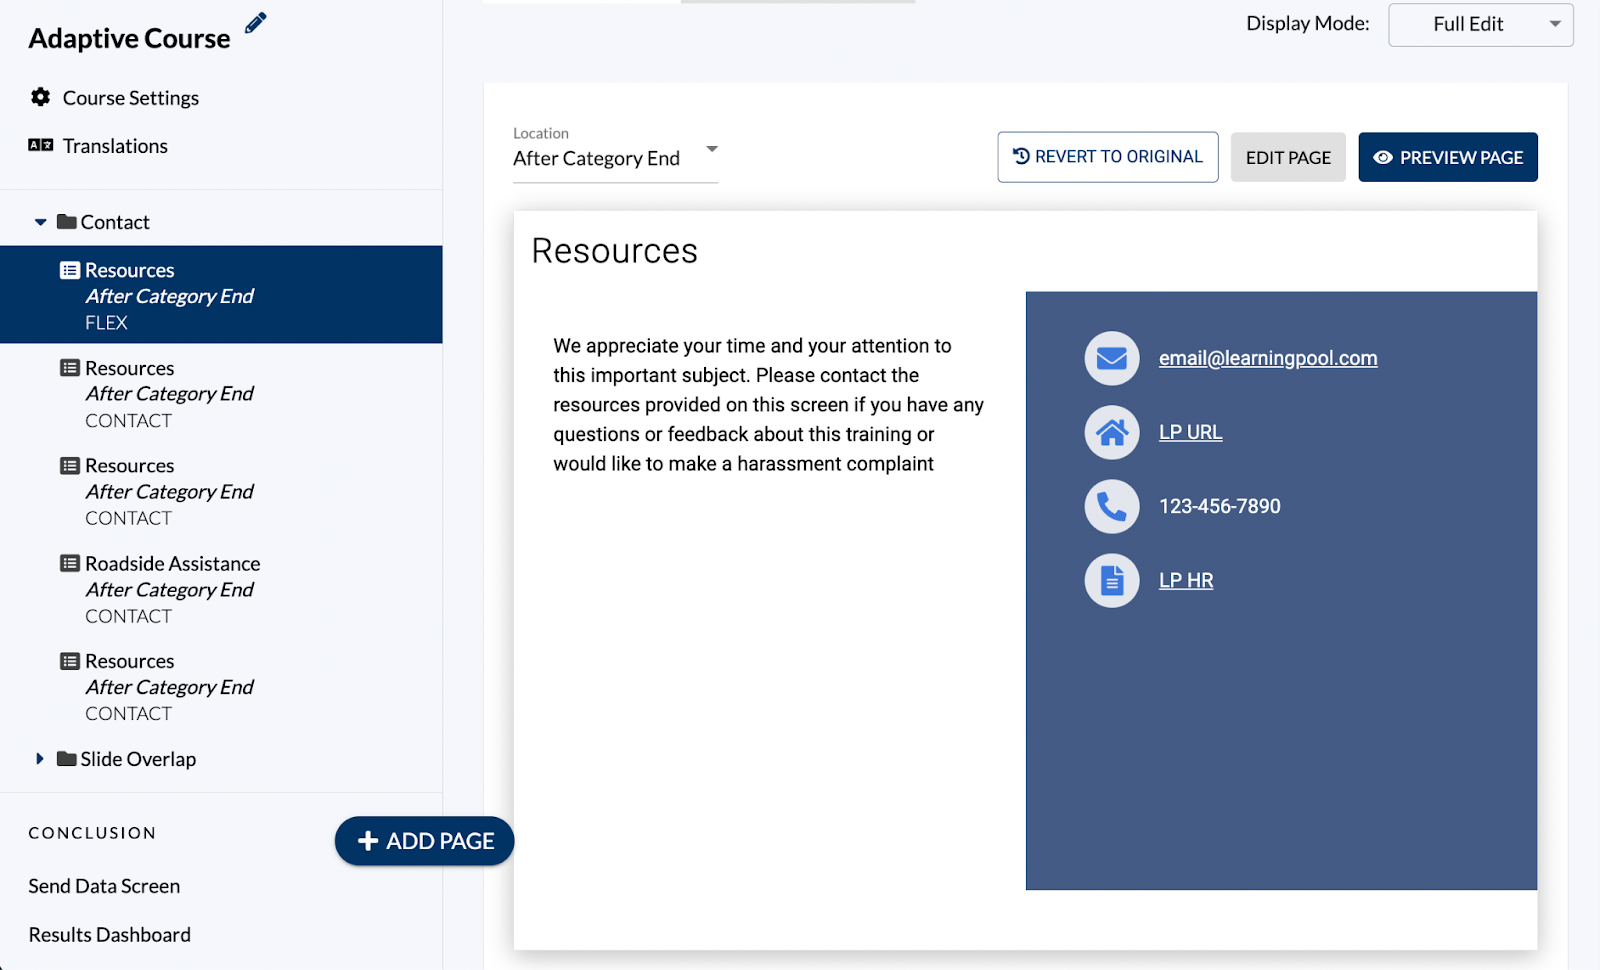1600x970 pixels.
Task: Click the page icon of the selected FLEX Resources
Action: [x=70, y=270]
